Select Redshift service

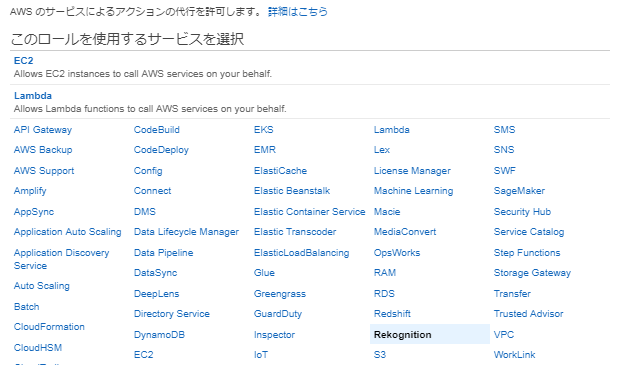point(392,314)
